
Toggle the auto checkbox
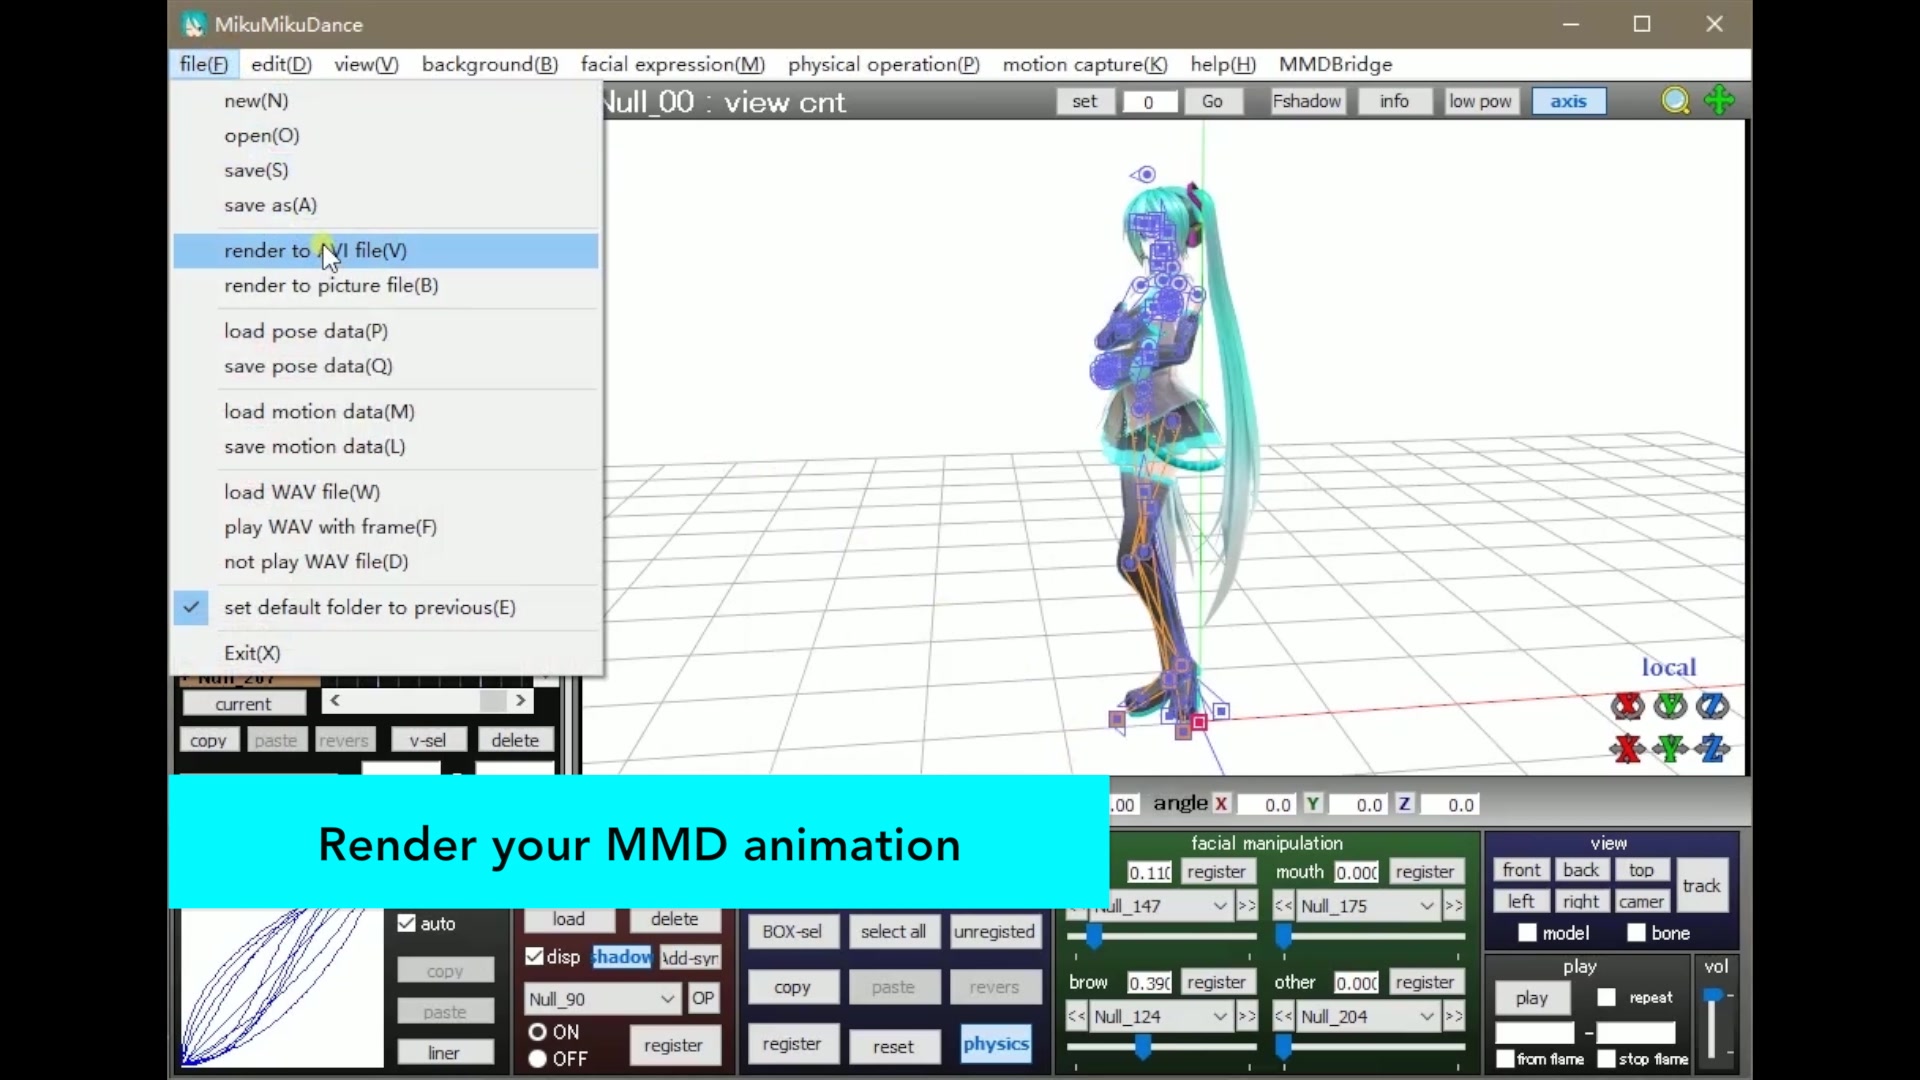point(406,923)
